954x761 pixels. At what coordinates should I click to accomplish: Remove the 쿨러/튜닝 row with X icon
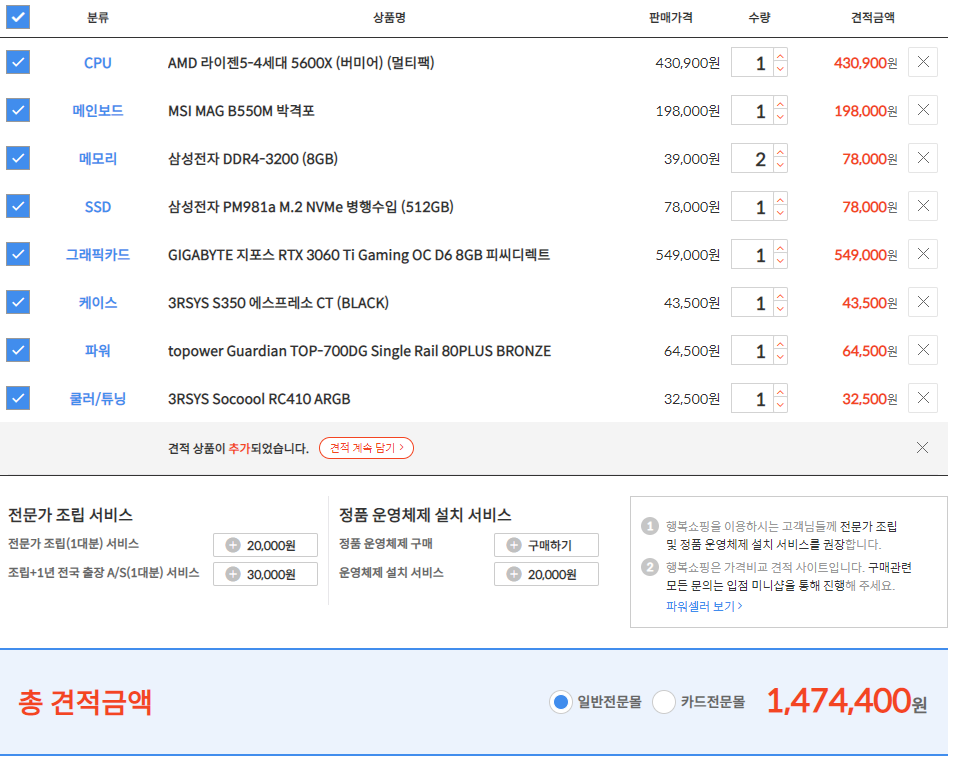click(x=922, y=398)
